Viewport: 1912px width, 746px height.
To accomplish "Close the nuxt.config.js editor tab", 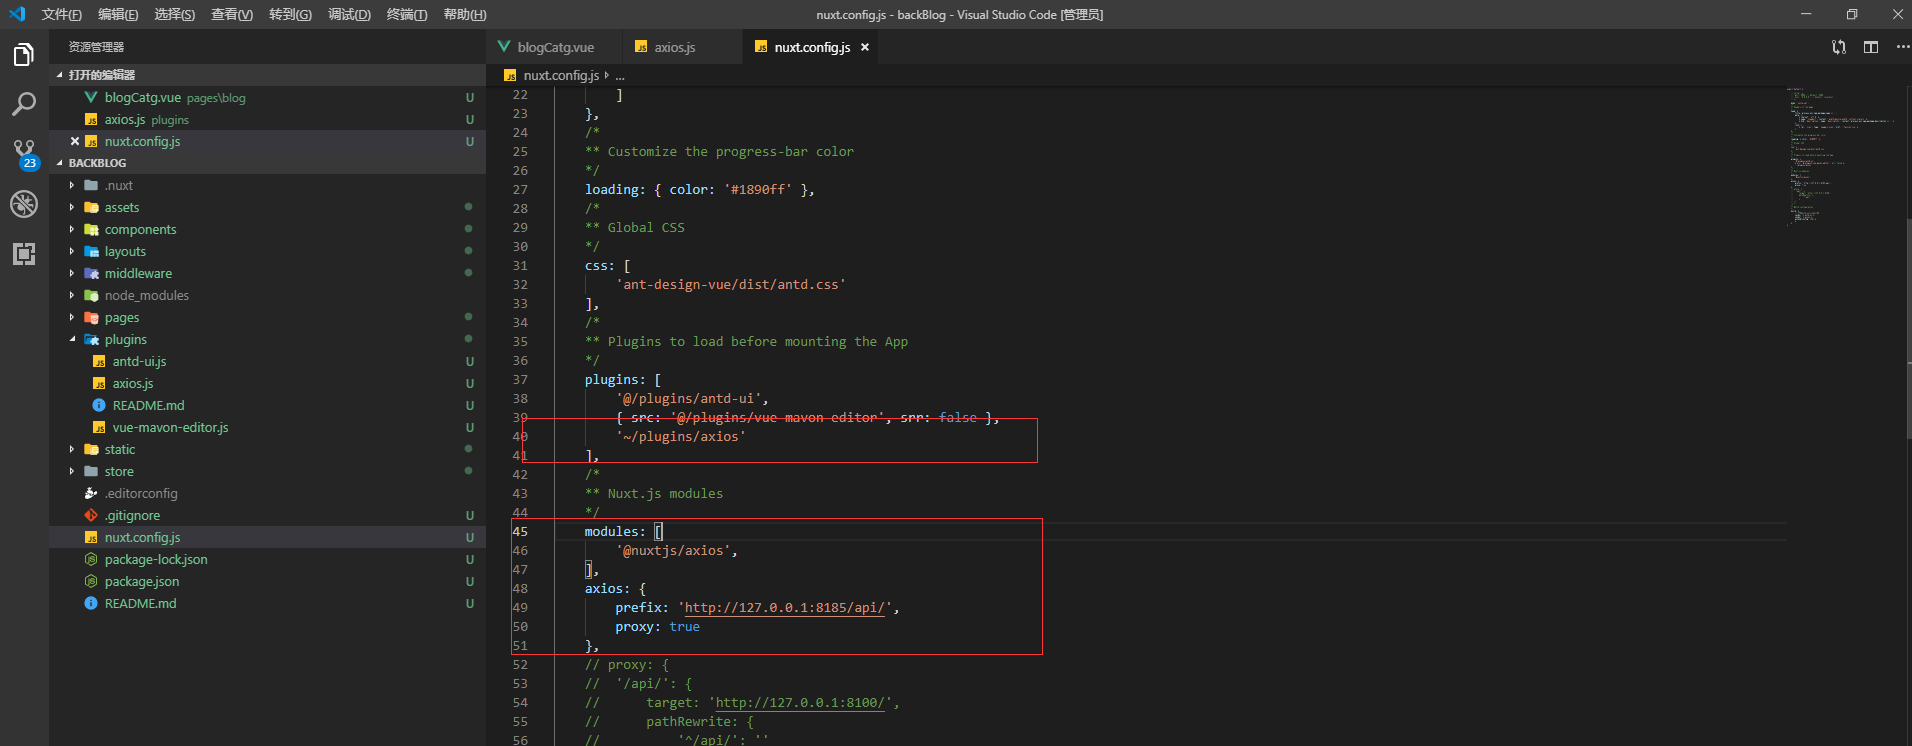I will coord(865,47).
